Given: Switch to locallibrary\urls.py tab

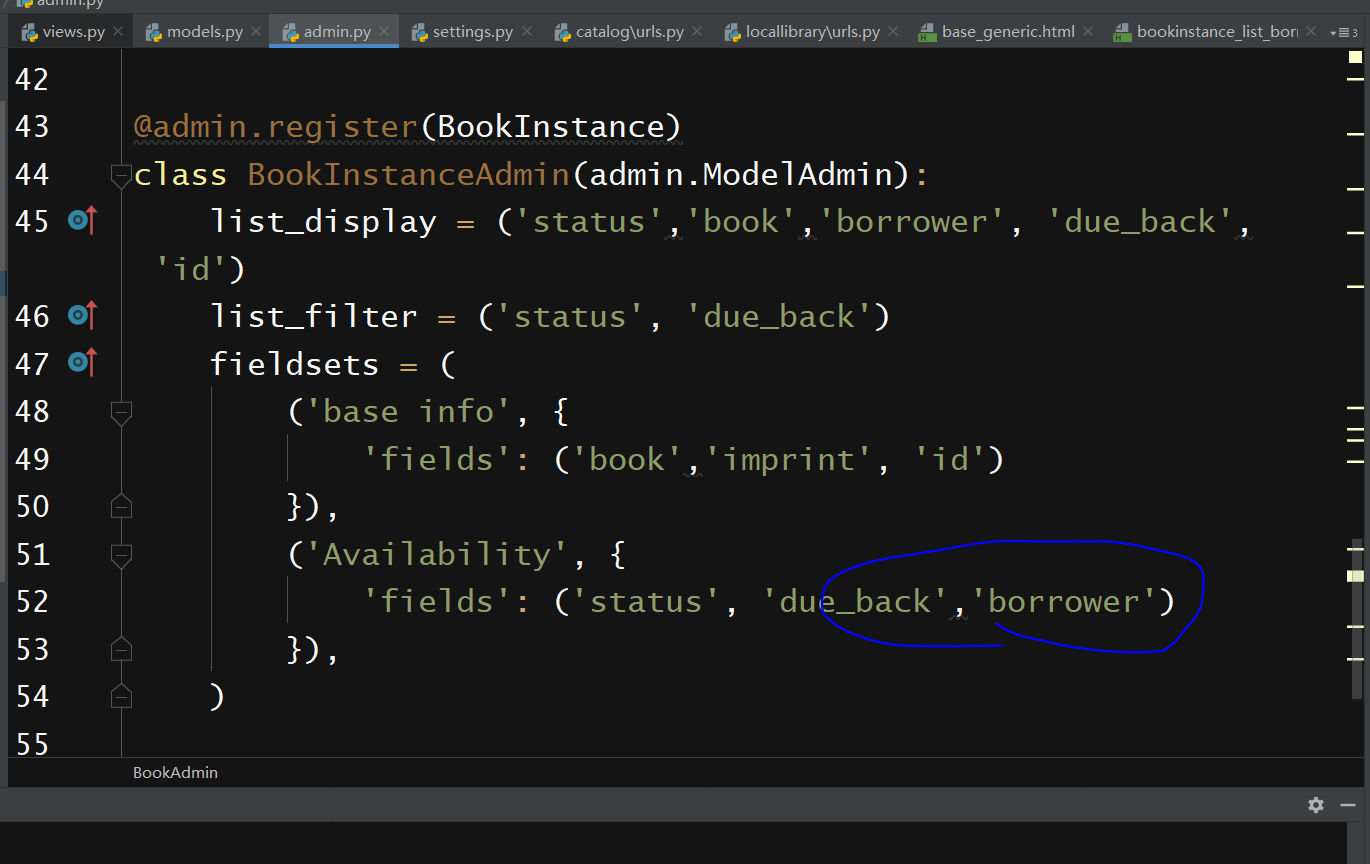Looking at the screenshot, I should 811,32.
